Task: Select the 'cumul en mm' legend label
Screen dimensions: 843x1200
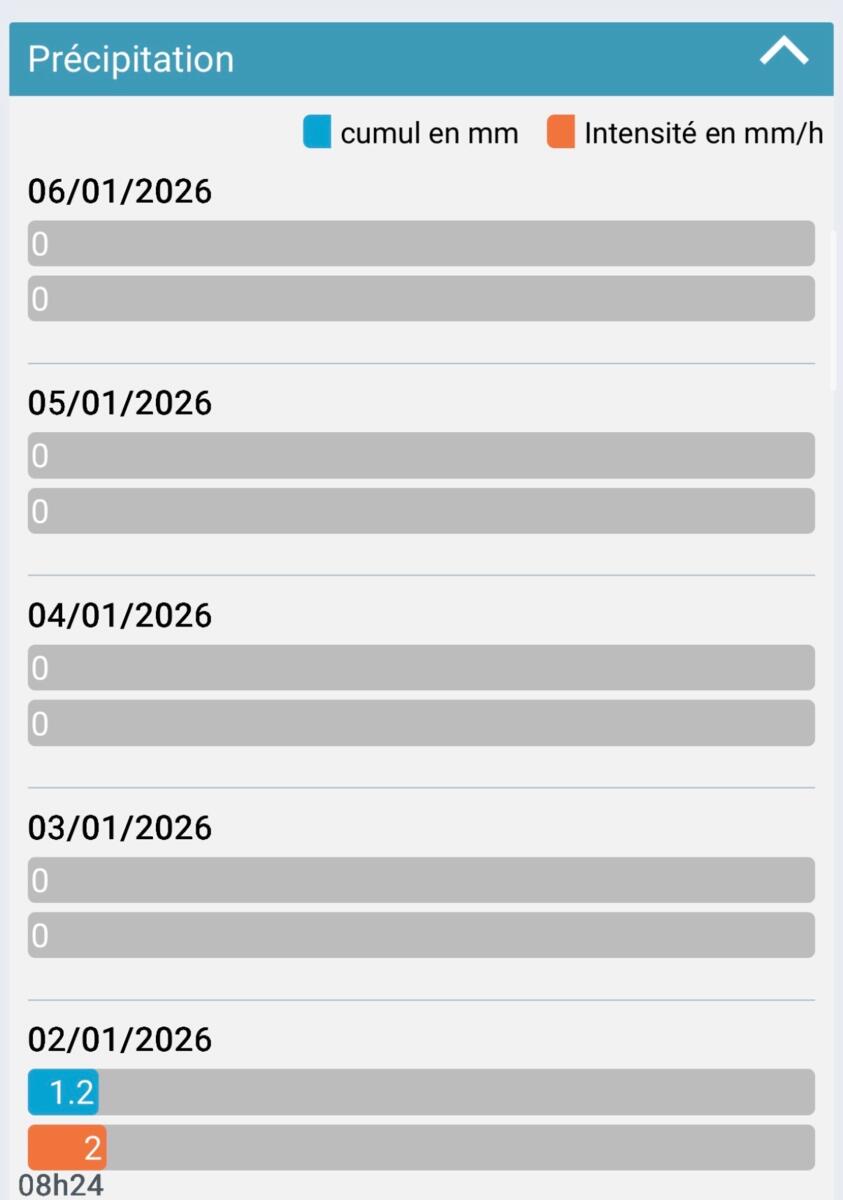Action: (x=429, y=133)
